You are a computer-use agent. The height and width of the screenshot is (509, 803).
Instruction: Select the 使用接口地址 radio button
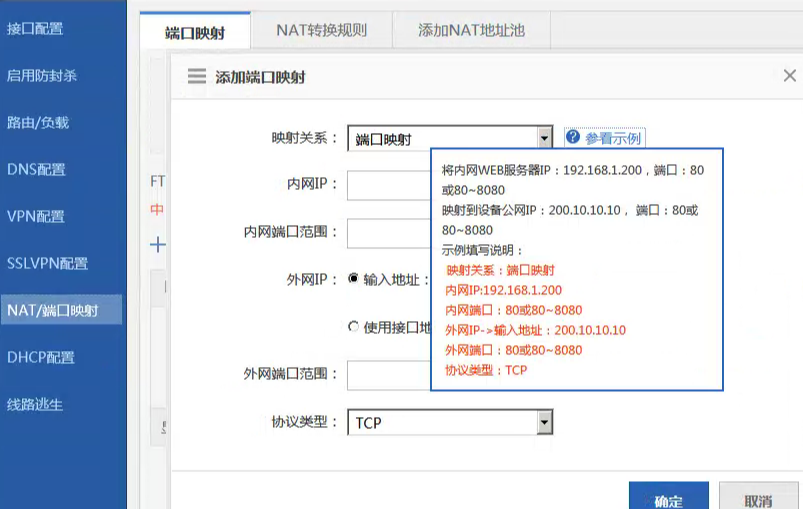click(353, 326)
